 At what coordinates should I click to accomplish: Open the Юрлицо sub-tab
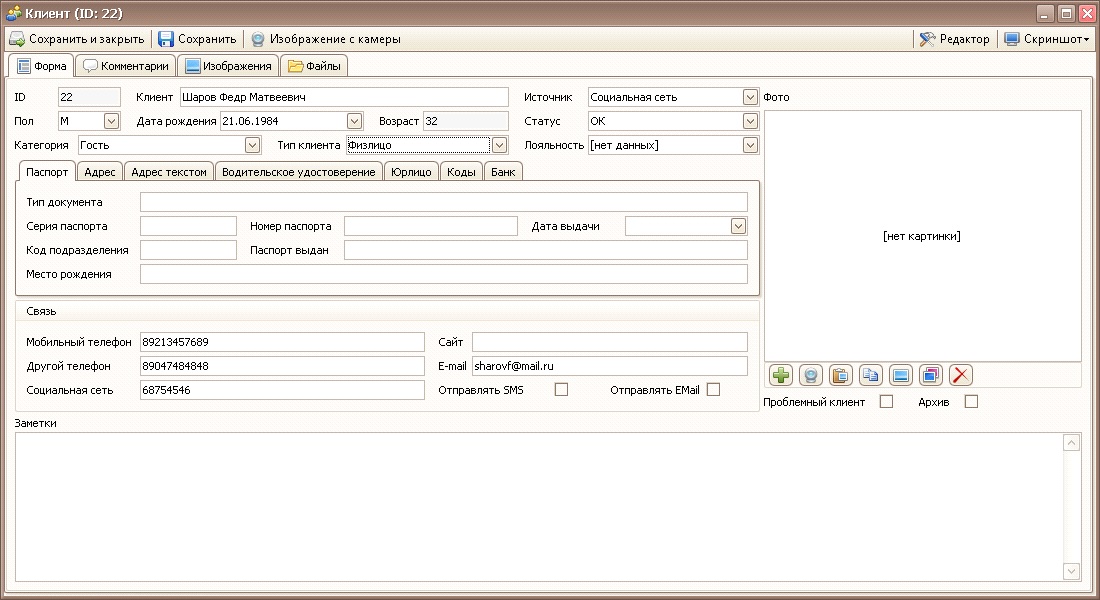coord(411,172)
